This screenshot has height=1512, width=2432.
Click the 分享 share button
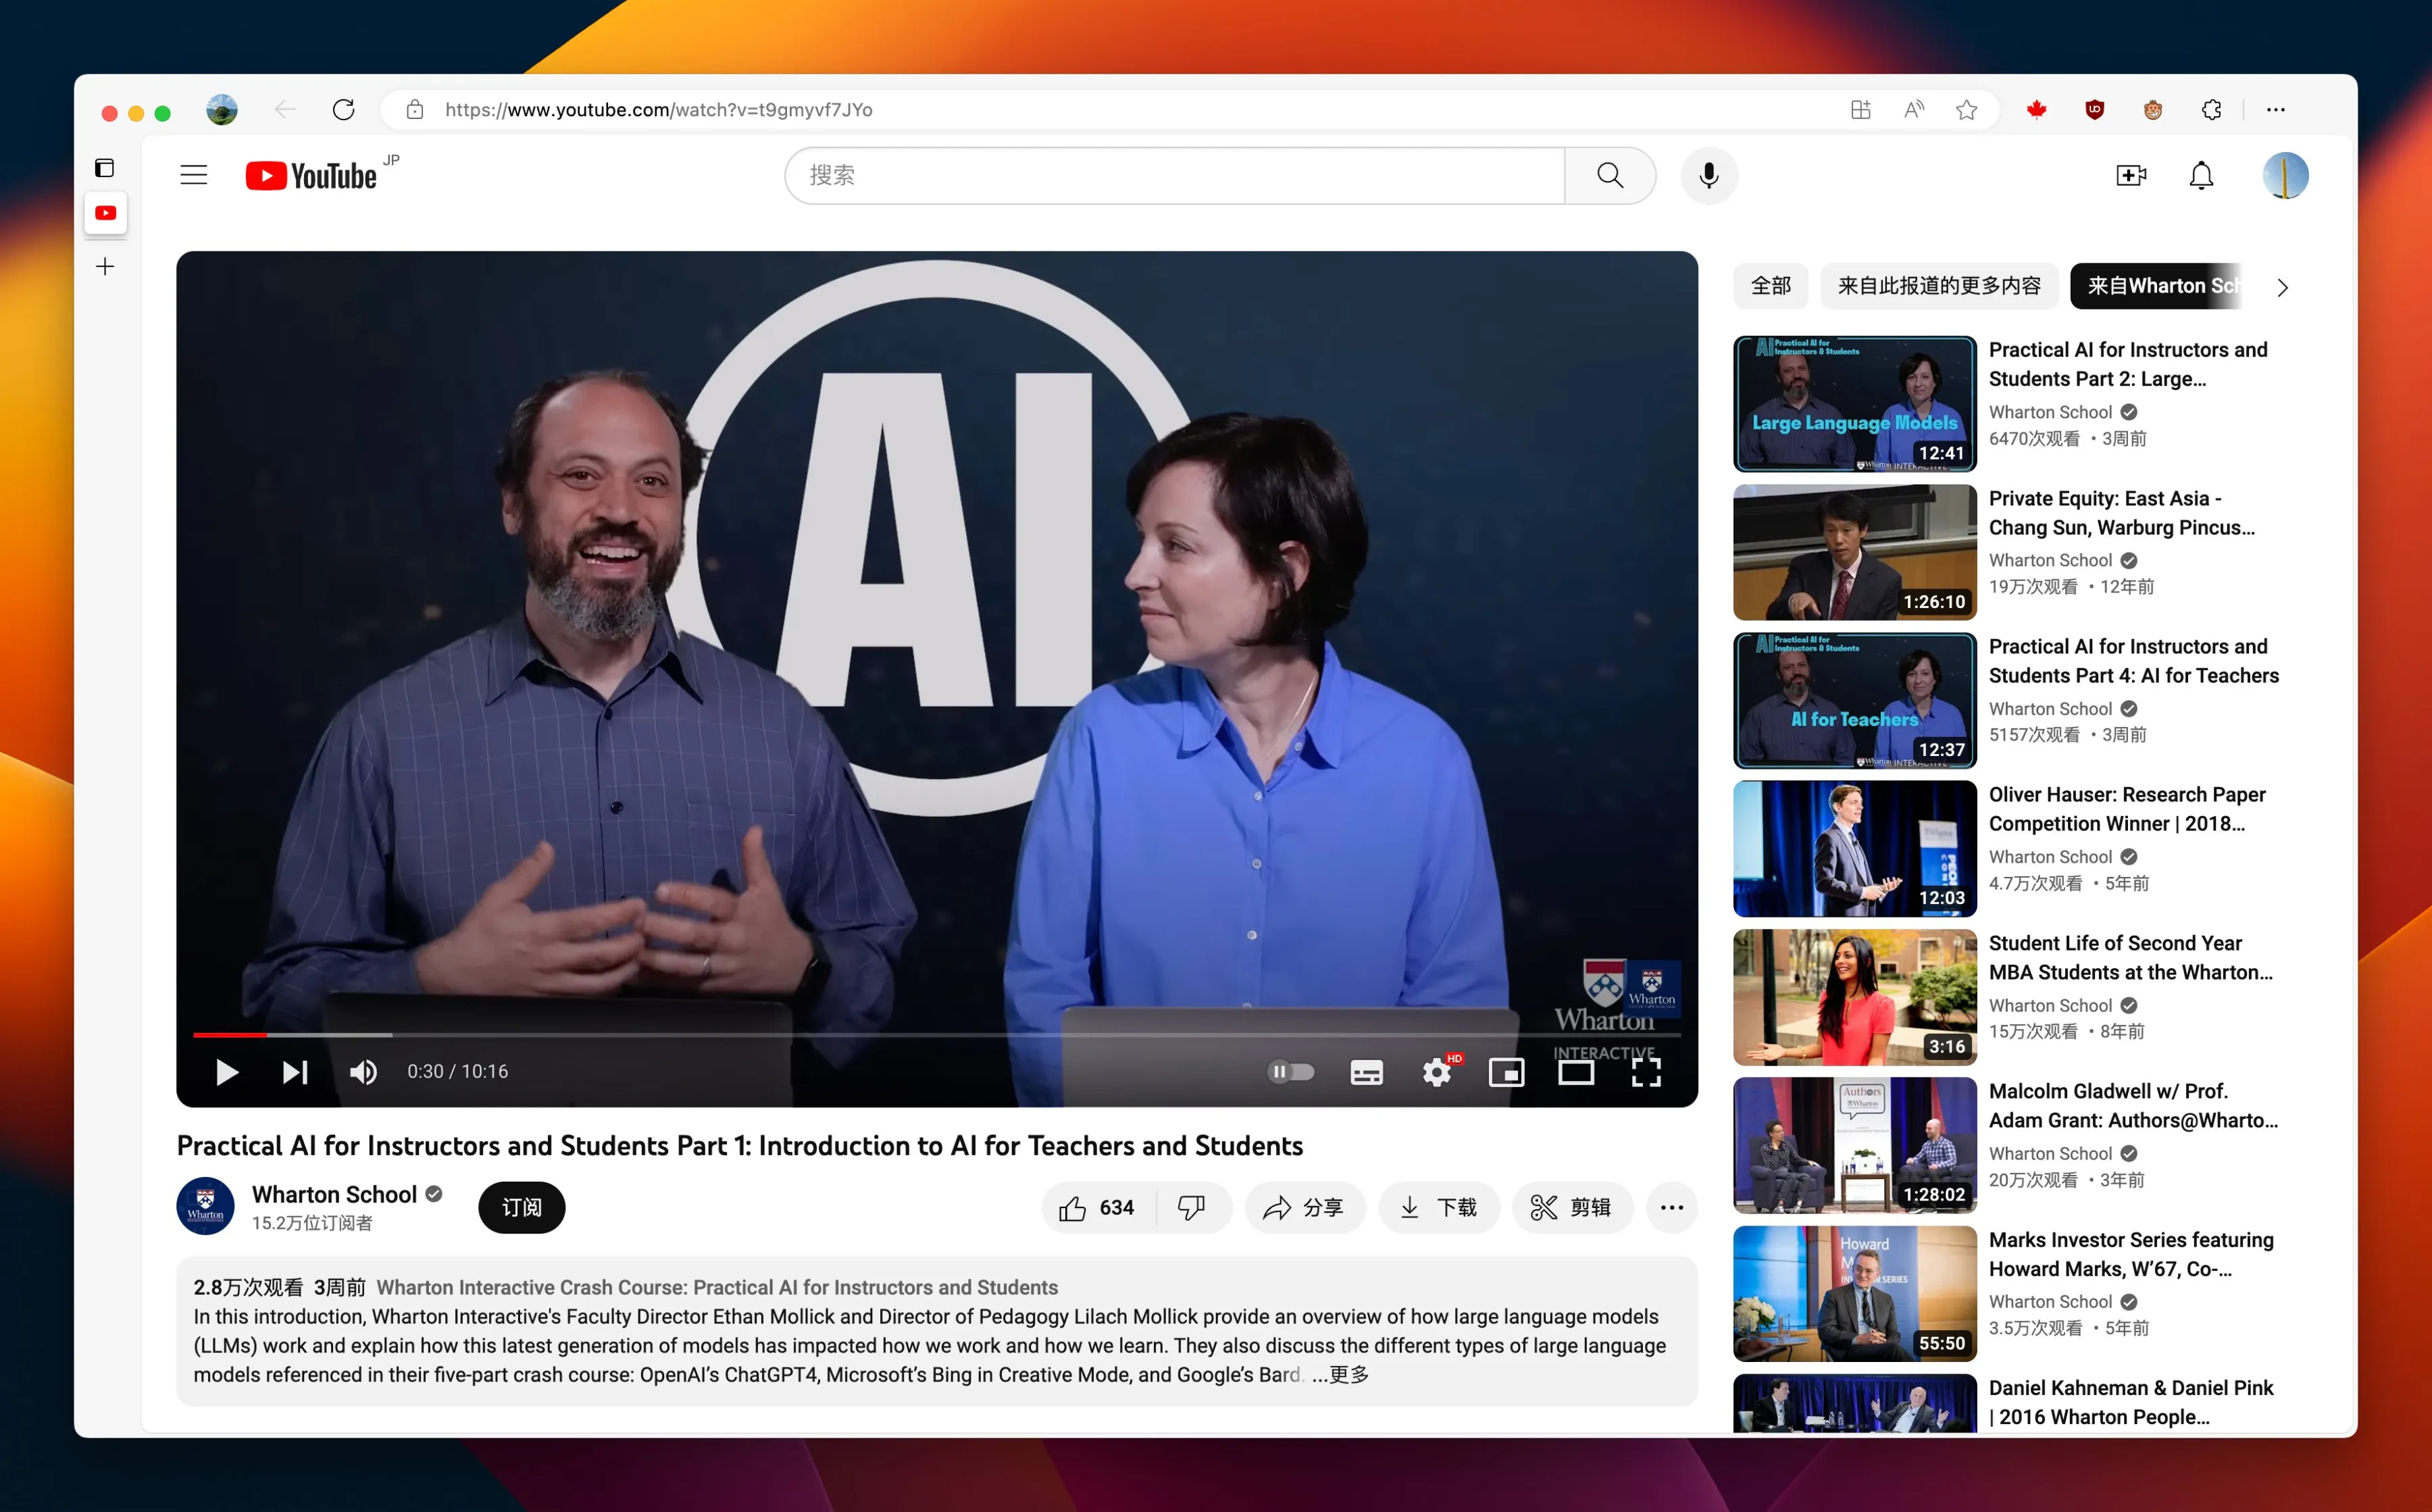[x=1304, y=1208]
